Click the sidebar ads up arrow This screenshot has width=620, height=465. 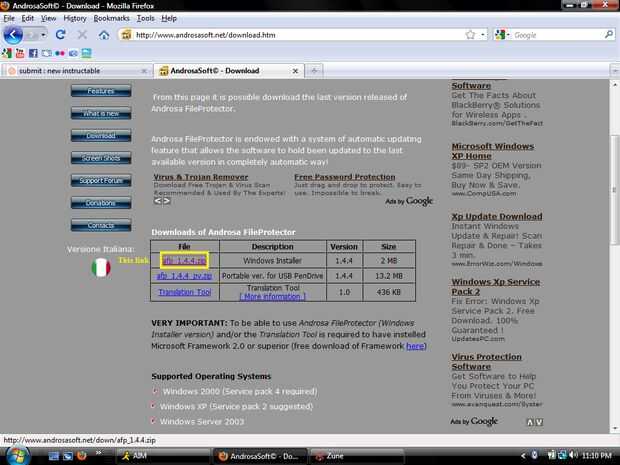[x=530, y=422]
